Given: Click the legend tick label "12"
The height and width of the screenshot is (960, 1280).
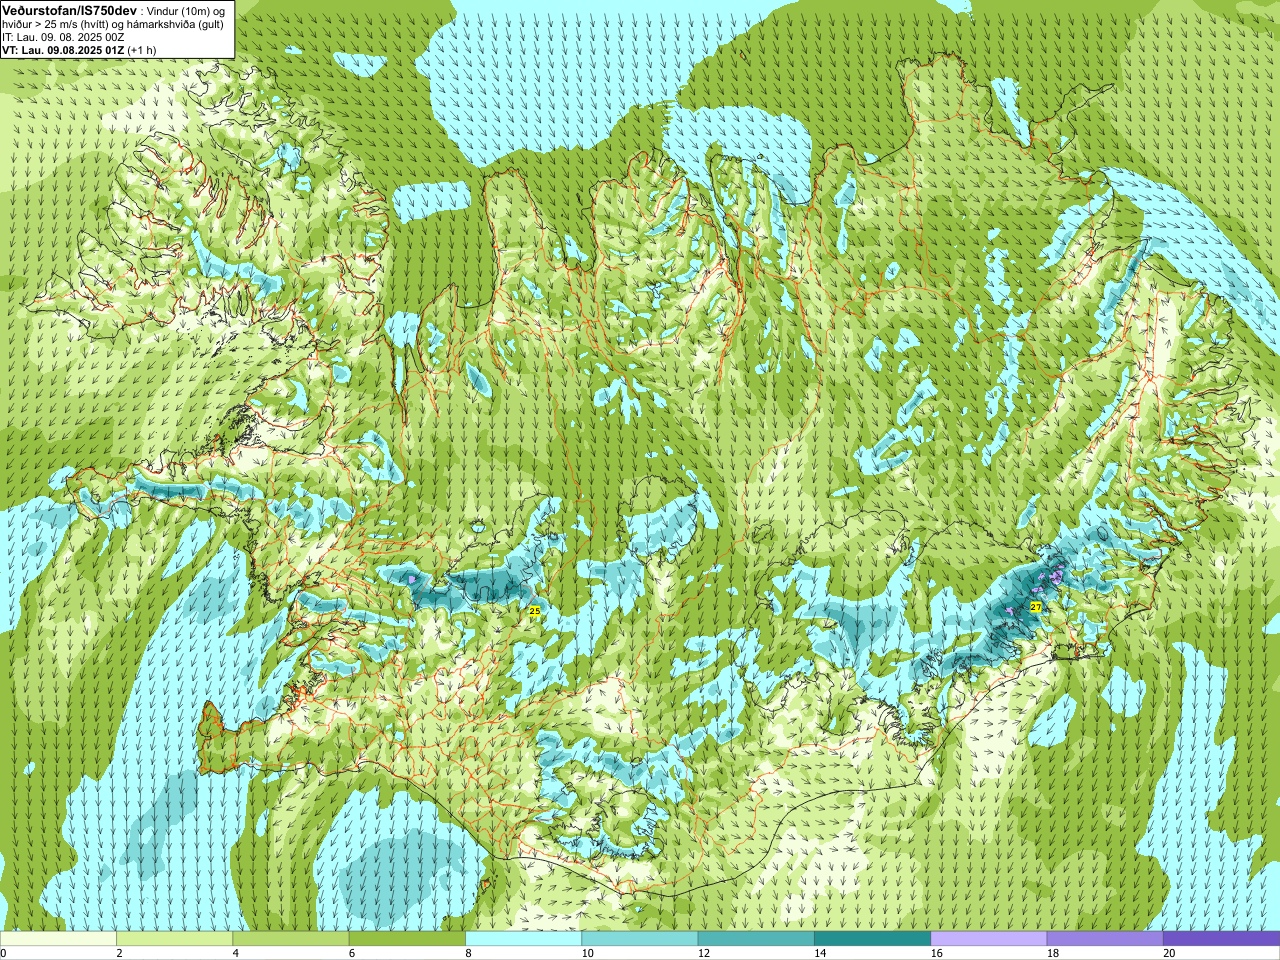Looking at the screenshot, I should pos(703,953).
